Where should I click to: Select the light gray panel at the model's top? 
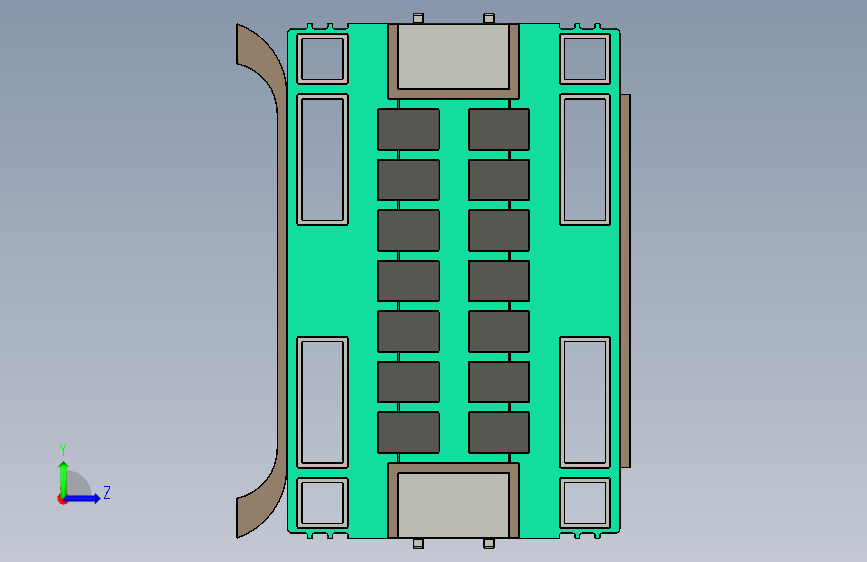pos(453,56)
